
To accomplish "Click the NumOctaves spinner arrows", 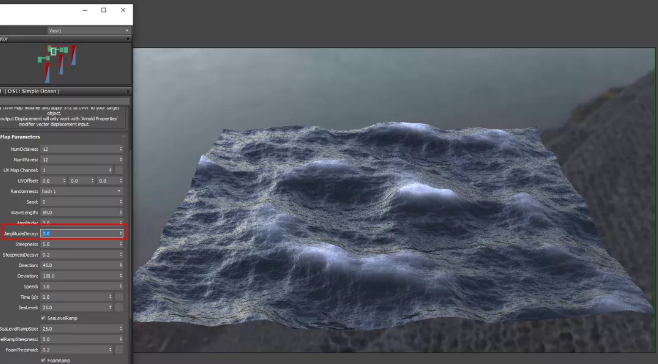I will tap(121, 149).
